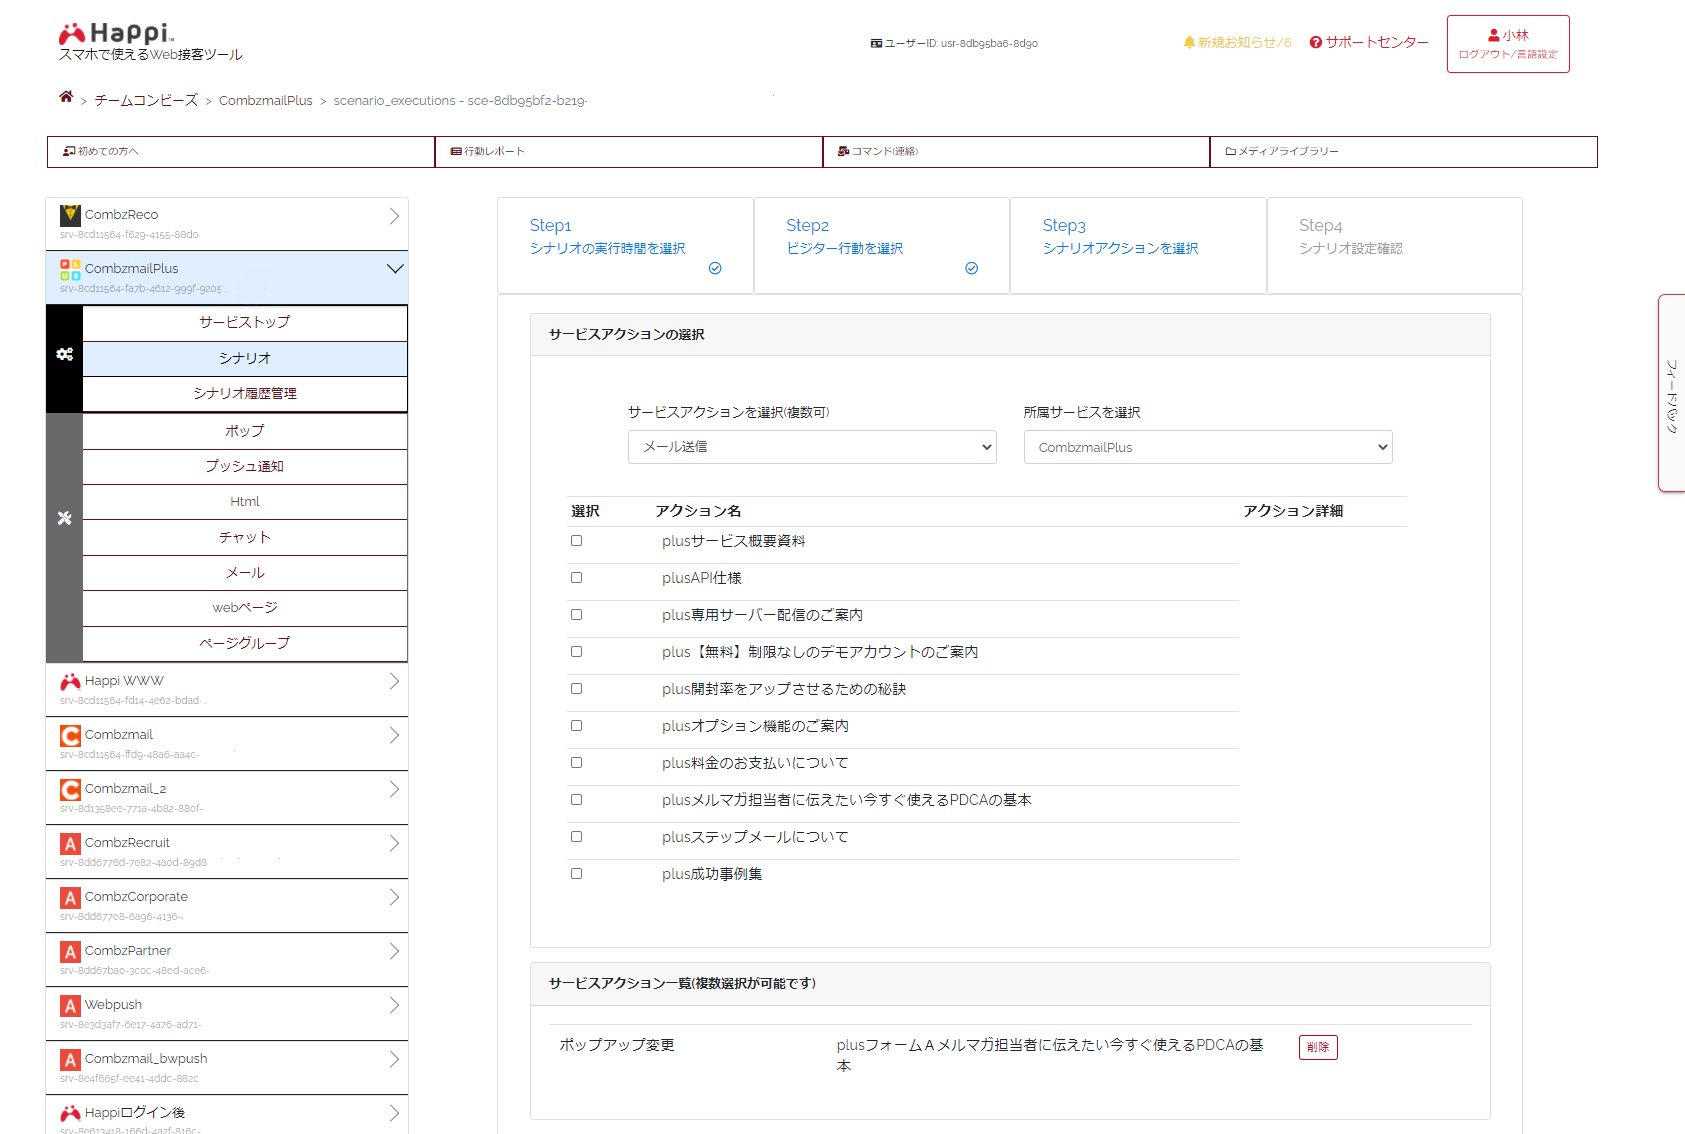Click the Combzmail_2 service icon
This screenshot has width=1685, height=1134.
(70, 789)
